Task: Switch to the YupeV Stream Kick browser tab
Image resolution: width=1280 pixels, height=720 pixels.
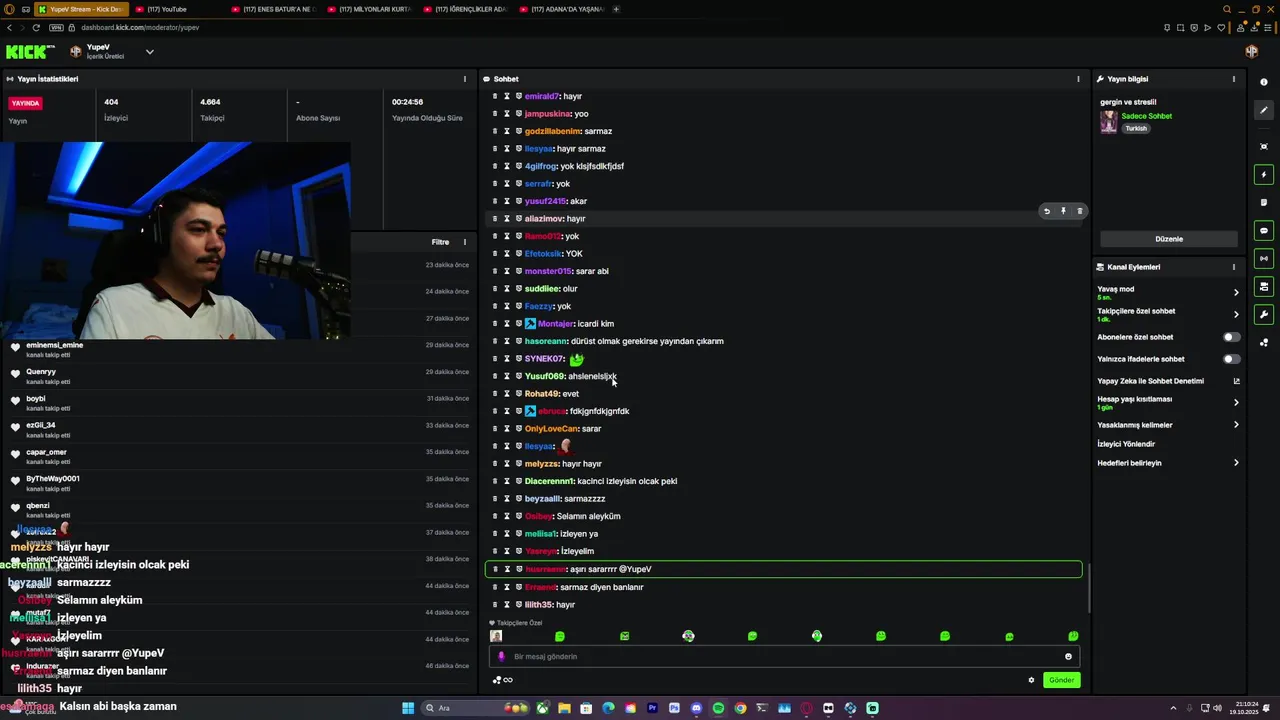Action: click(x=81, y=9)
